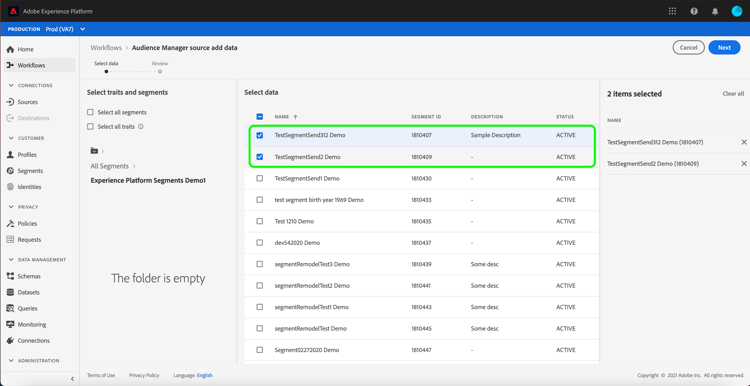The width and height of the screenshot is (750, 386).
Task: Click the Clear all link
Action: pyautogui.click(x=733, y=94)
